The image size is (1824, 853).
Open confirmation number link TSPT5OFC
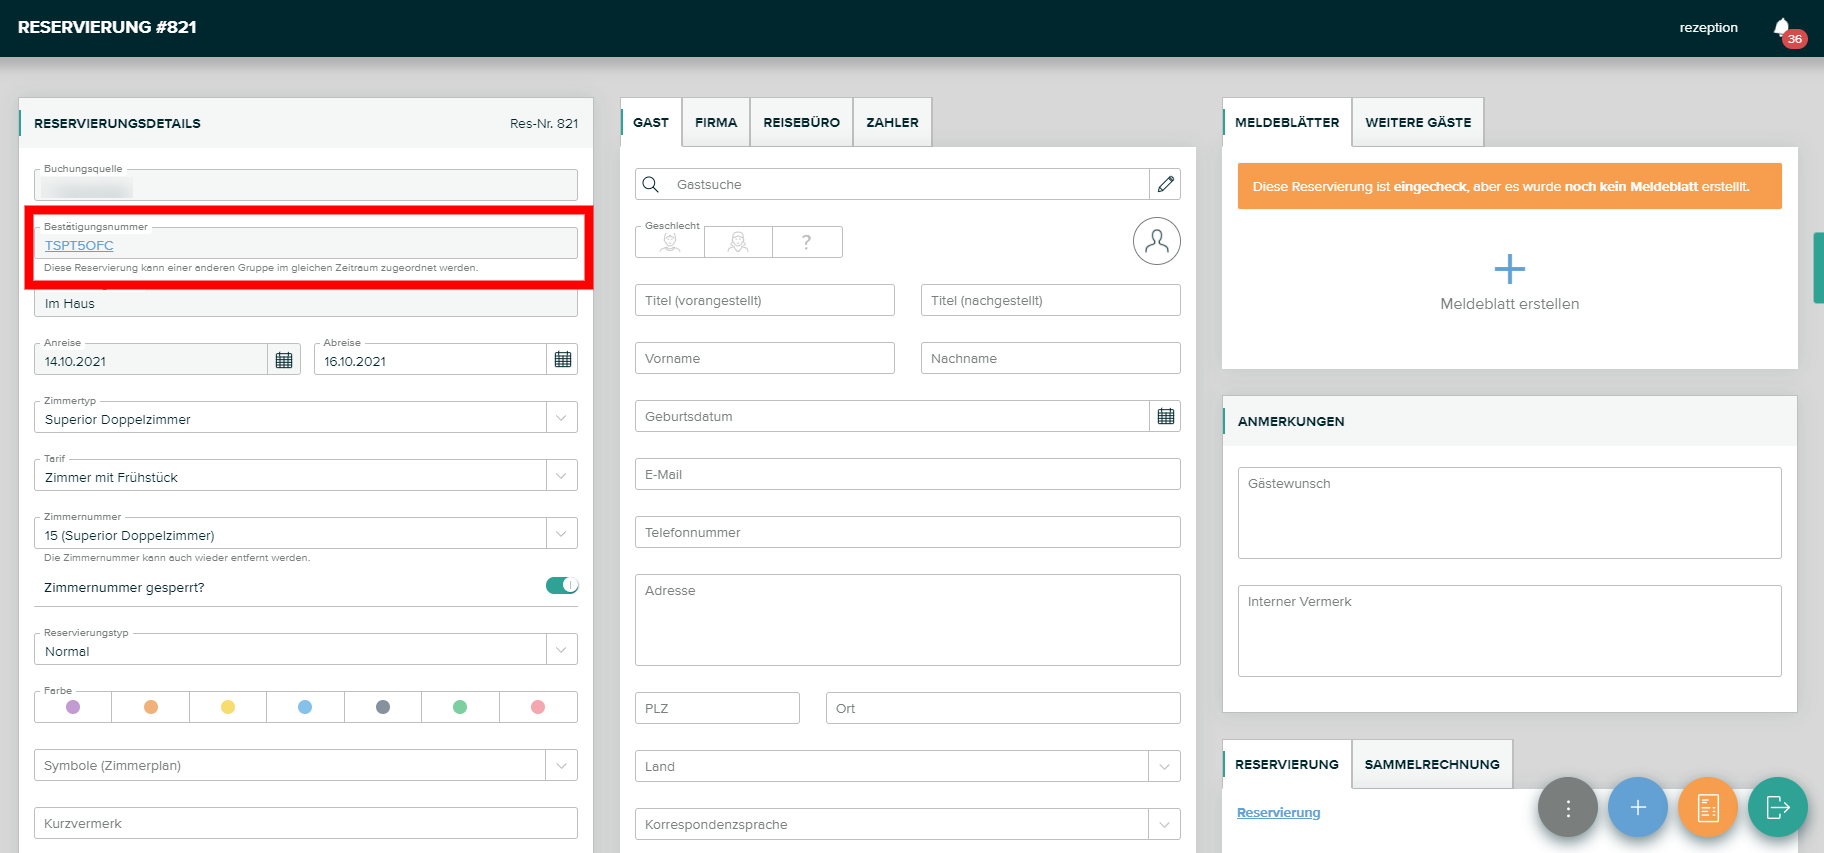coord(79,245)
